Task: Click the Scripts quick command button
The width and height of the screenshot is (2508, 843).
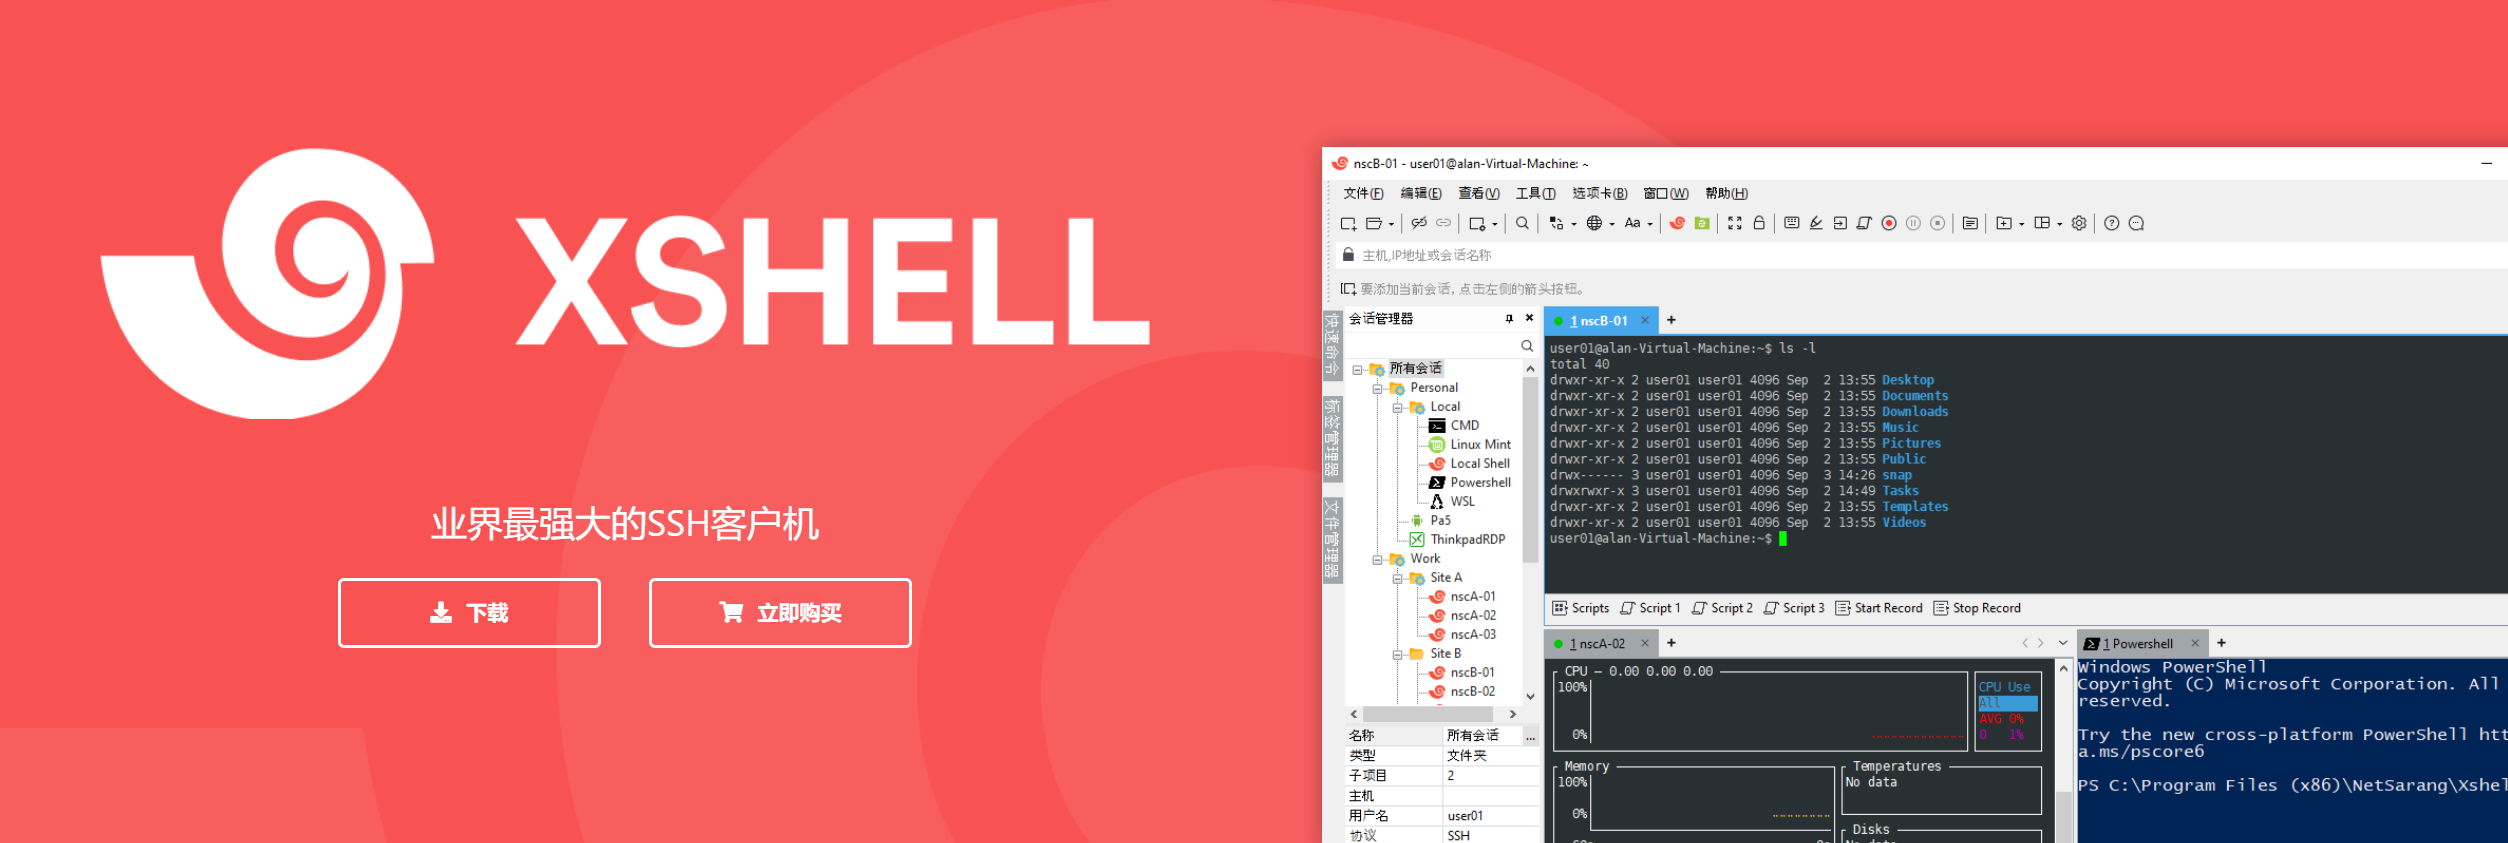Action: pos(1581,608)
